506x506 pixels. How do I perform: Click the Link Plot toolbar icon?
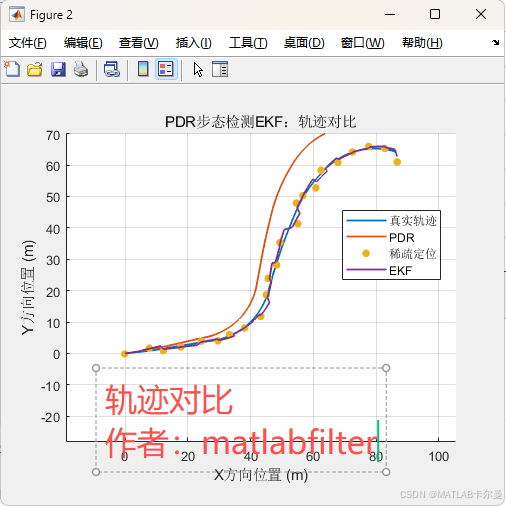(112, 69)
